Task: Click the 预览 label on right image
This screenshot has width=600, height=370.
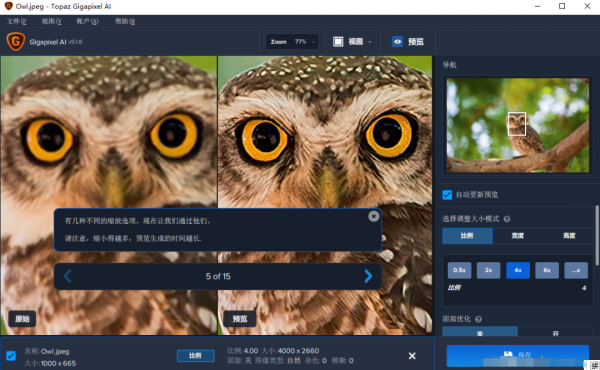Action: 240,319
